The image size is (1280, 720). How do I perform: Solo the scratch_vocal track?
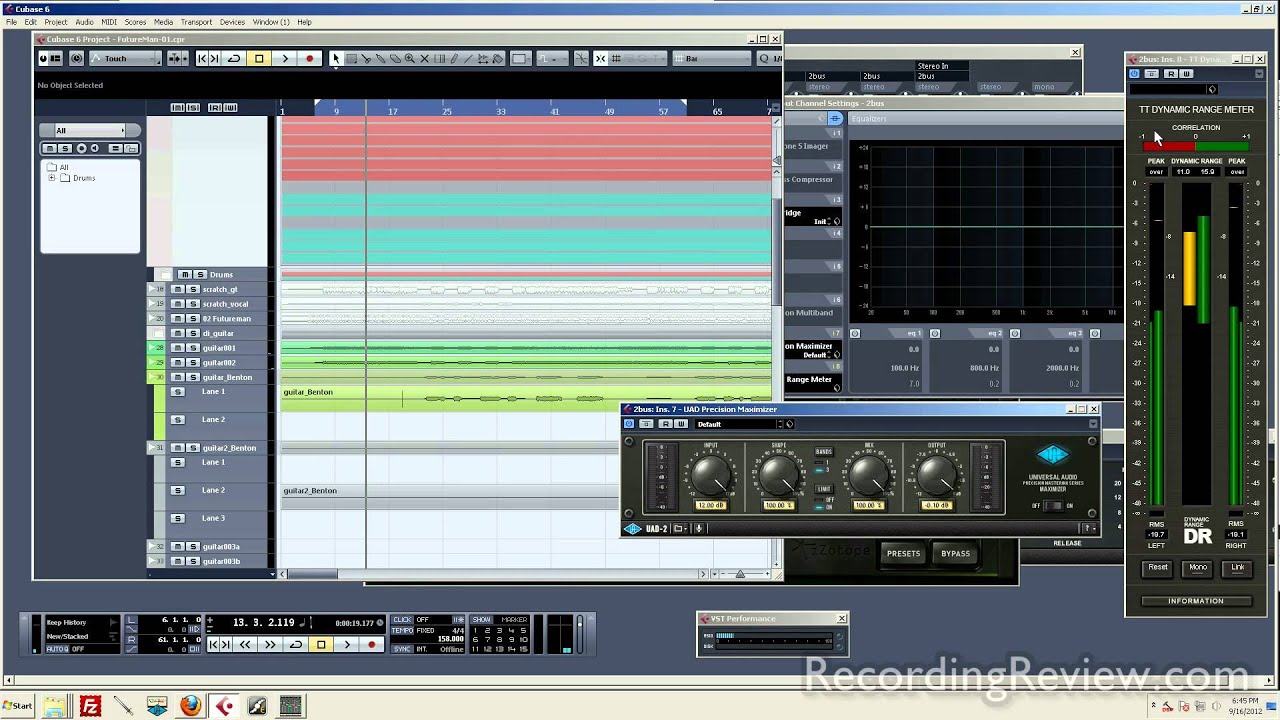[x=192, y=304]
